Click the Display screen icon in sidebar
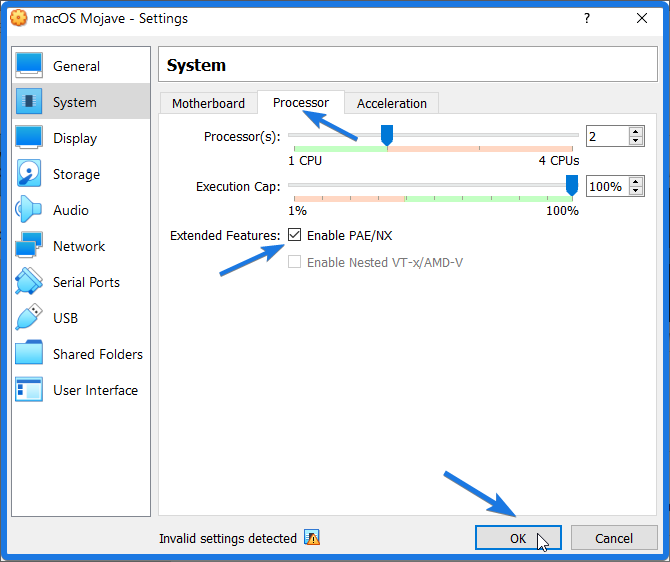This screenshot has width=670, height=562. [29, 137]
